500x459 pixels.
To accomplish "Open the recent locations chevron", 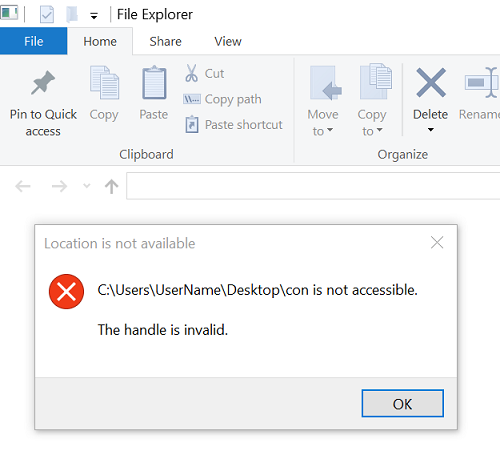I will pos(87,186).
